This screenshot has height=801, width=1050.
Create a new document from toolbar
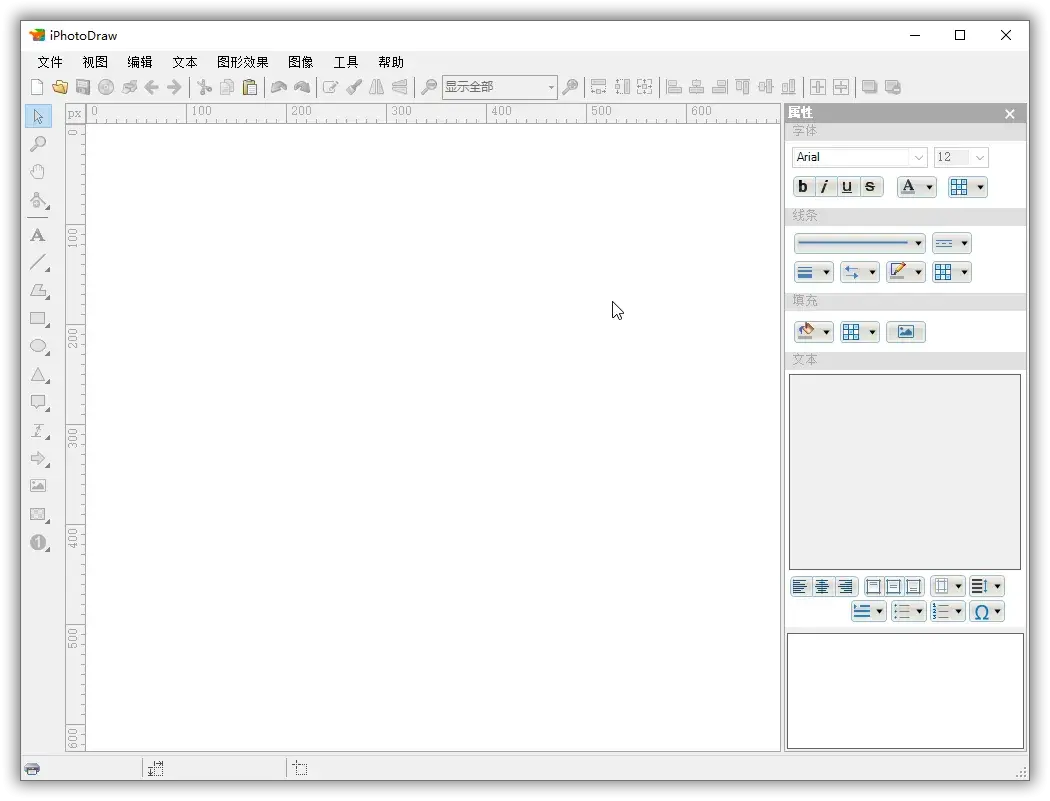point(38,87)
